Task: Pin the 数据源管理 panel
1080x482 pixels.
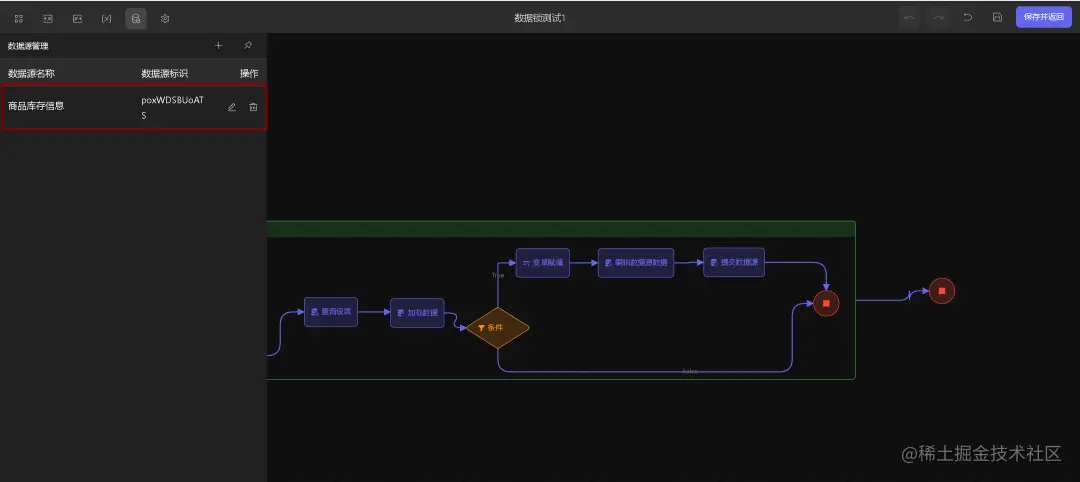Action: click(x=248, y=45)
